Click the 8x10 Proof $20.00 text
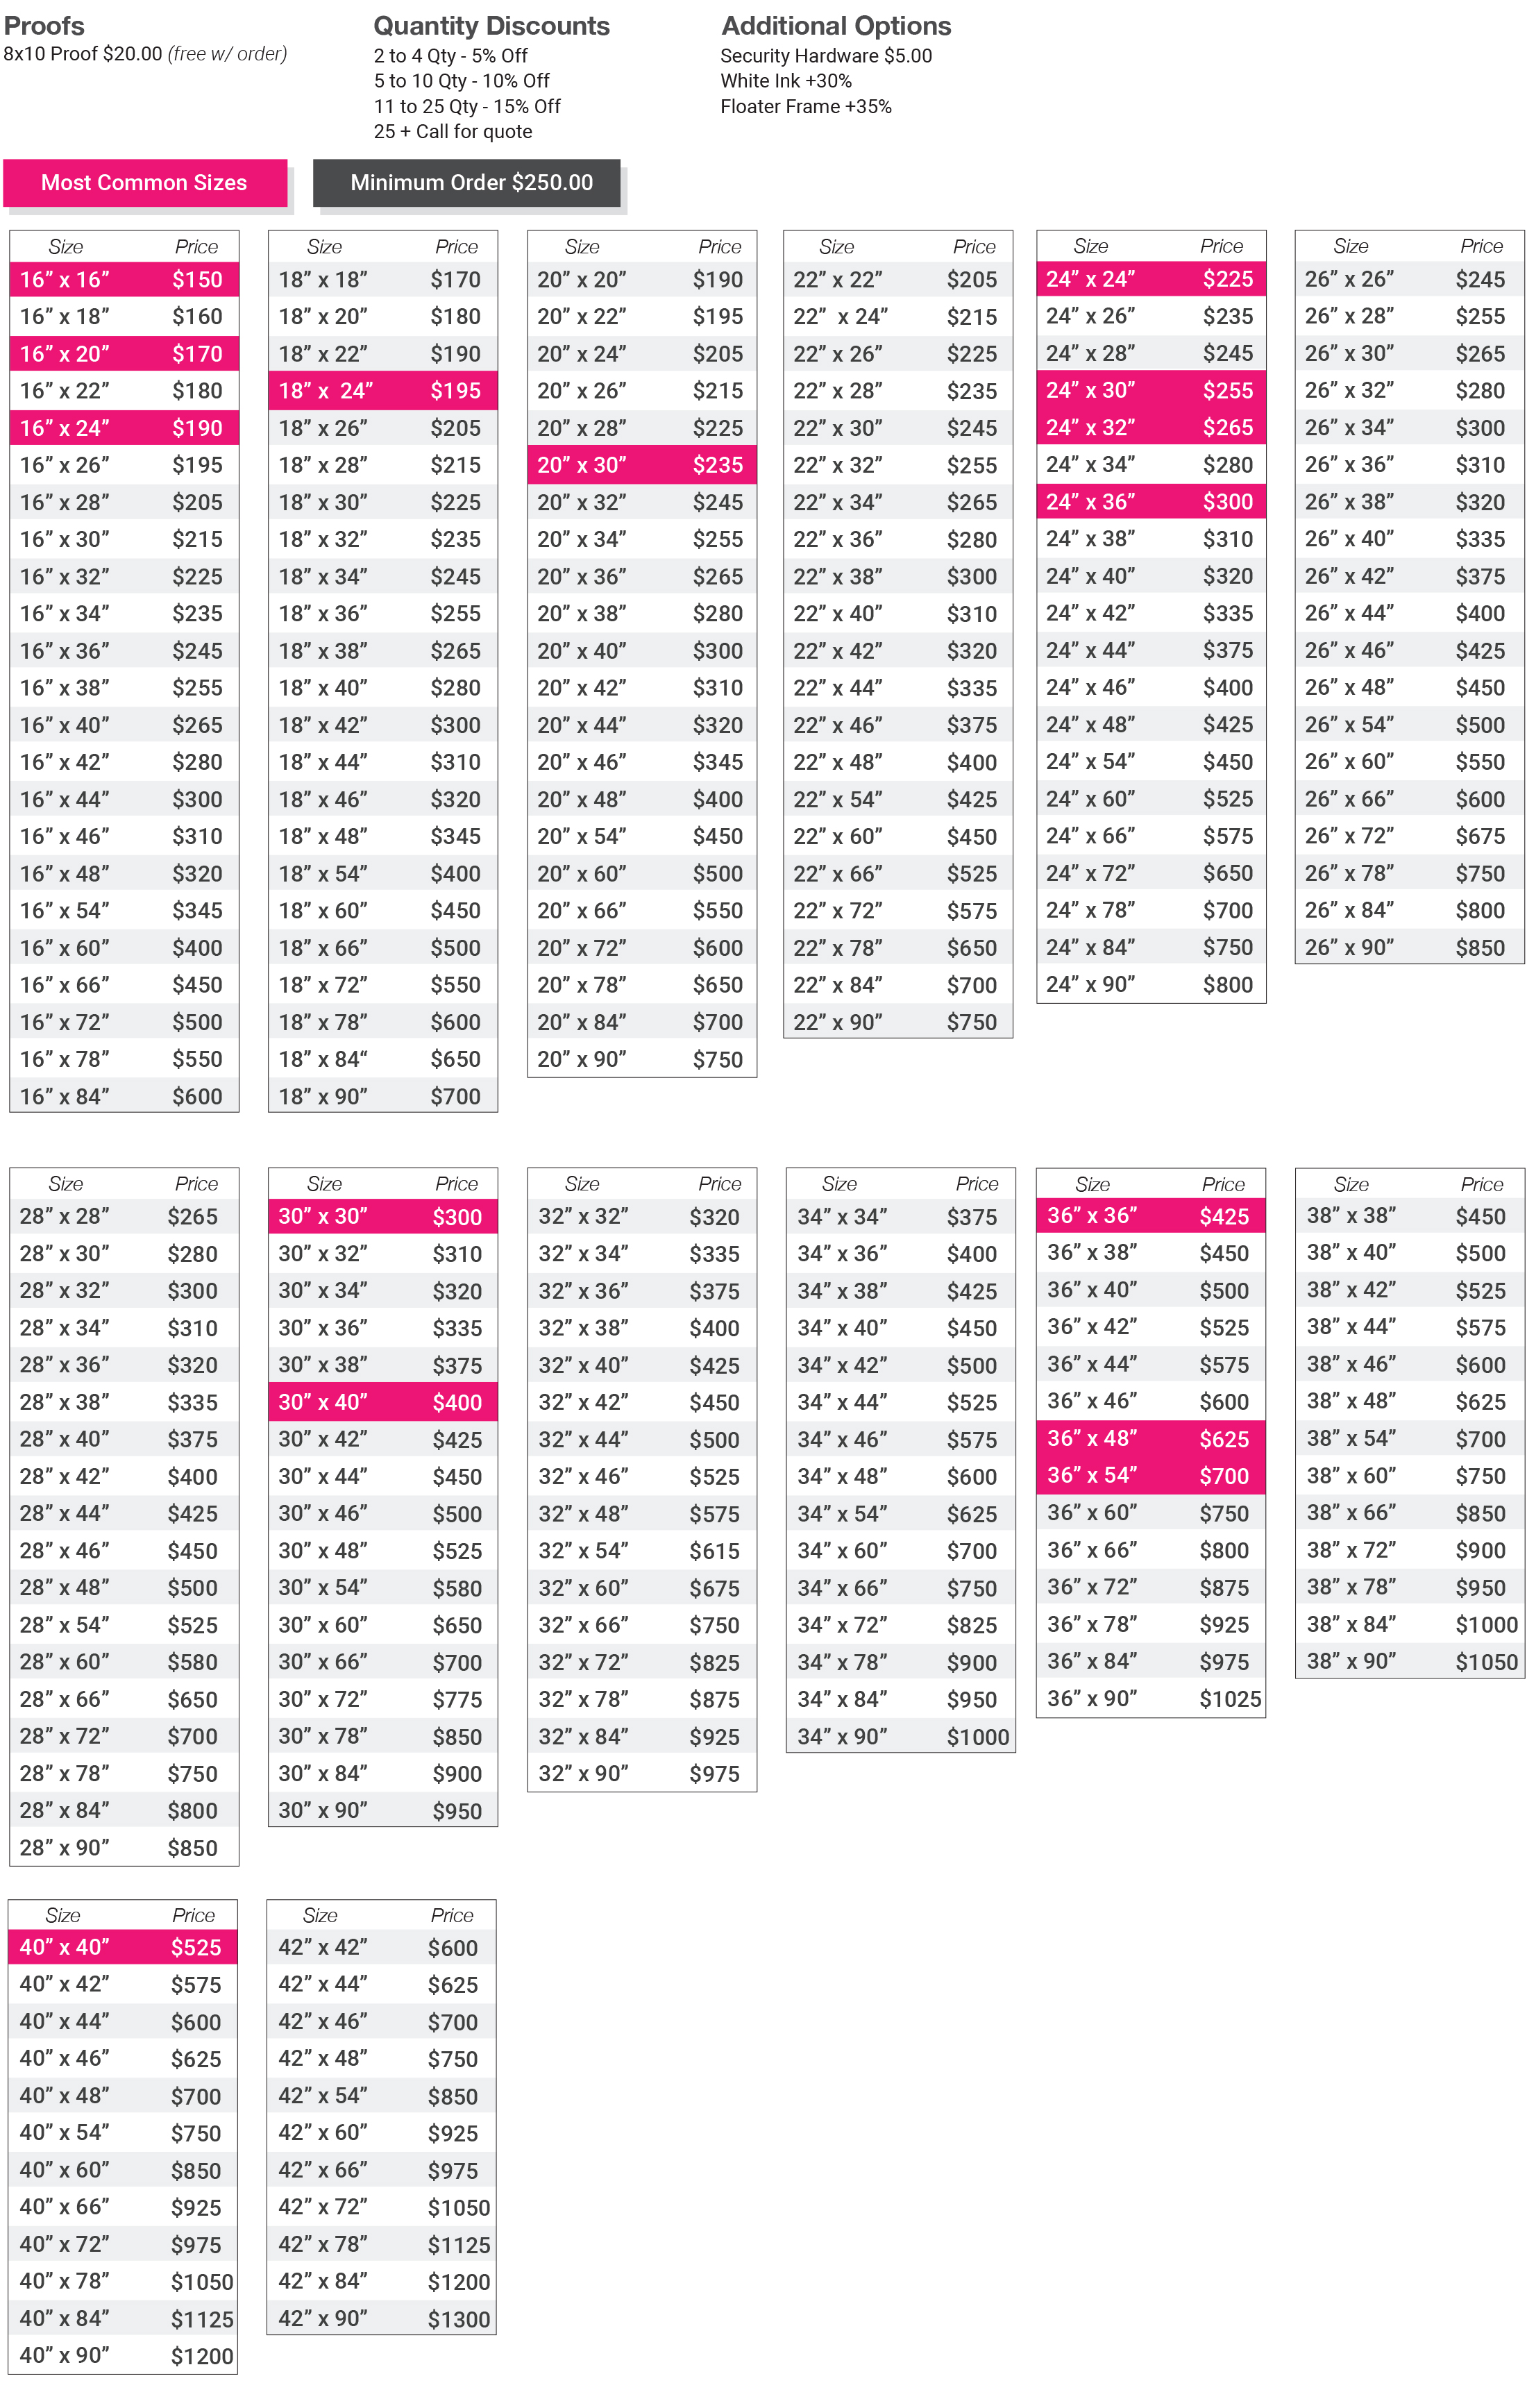The height and width of the screenshot is (2408, 1527). point(83,54)
